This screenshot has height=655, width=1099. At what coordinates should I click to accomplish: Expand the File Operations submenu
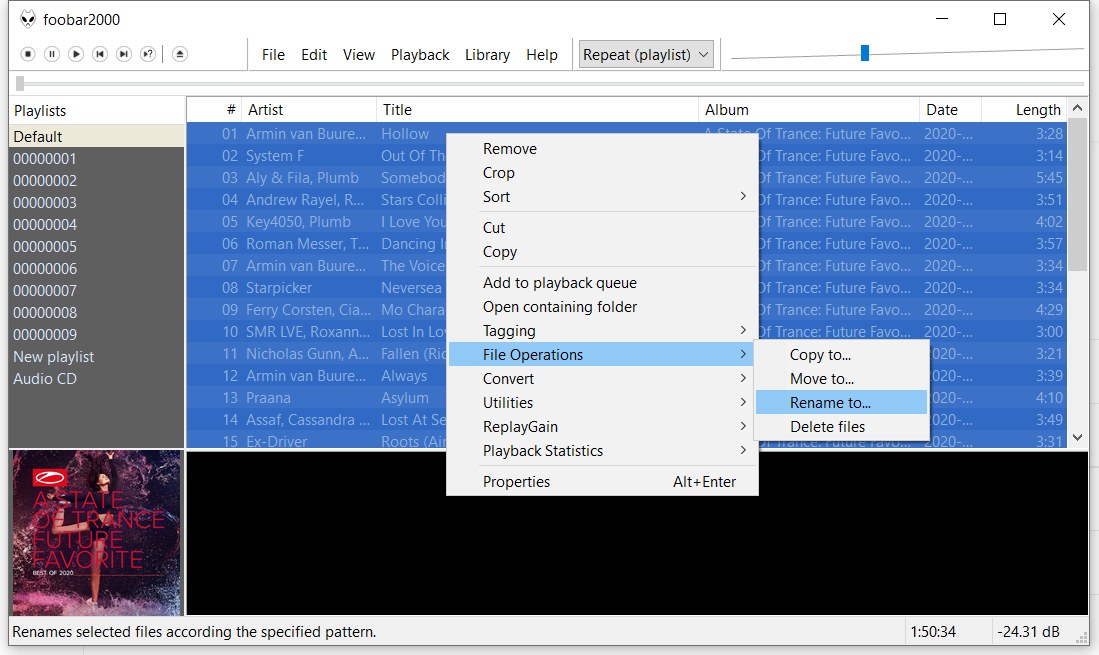tap(602, 354)
